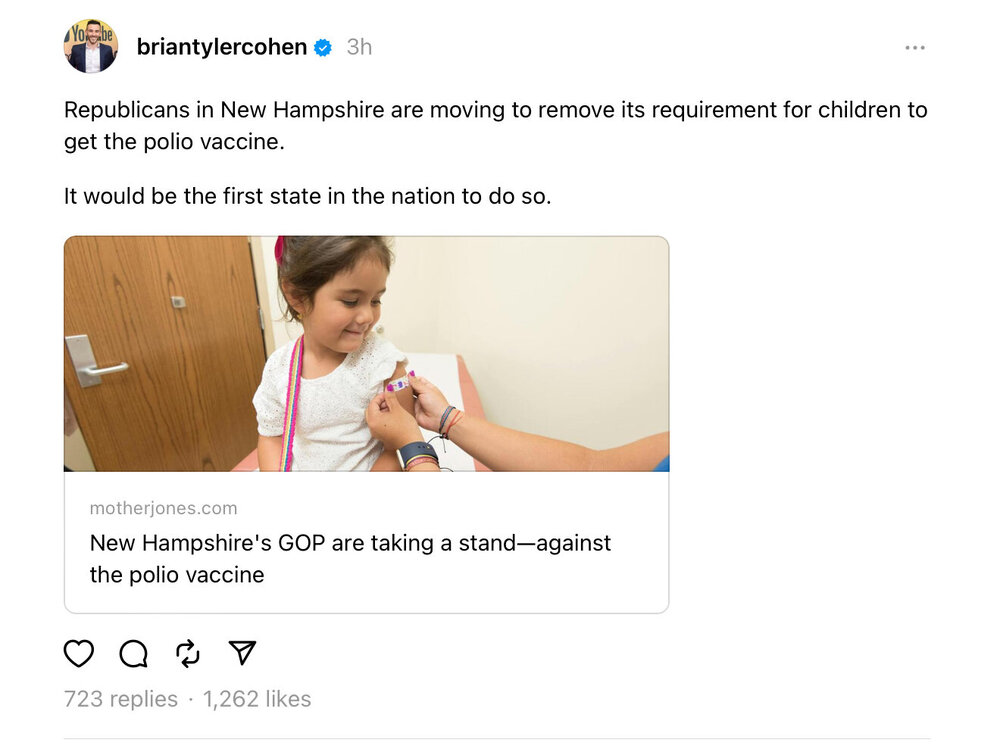View the 723 replies
This screenshot has width=1000, height=746.
120,699
